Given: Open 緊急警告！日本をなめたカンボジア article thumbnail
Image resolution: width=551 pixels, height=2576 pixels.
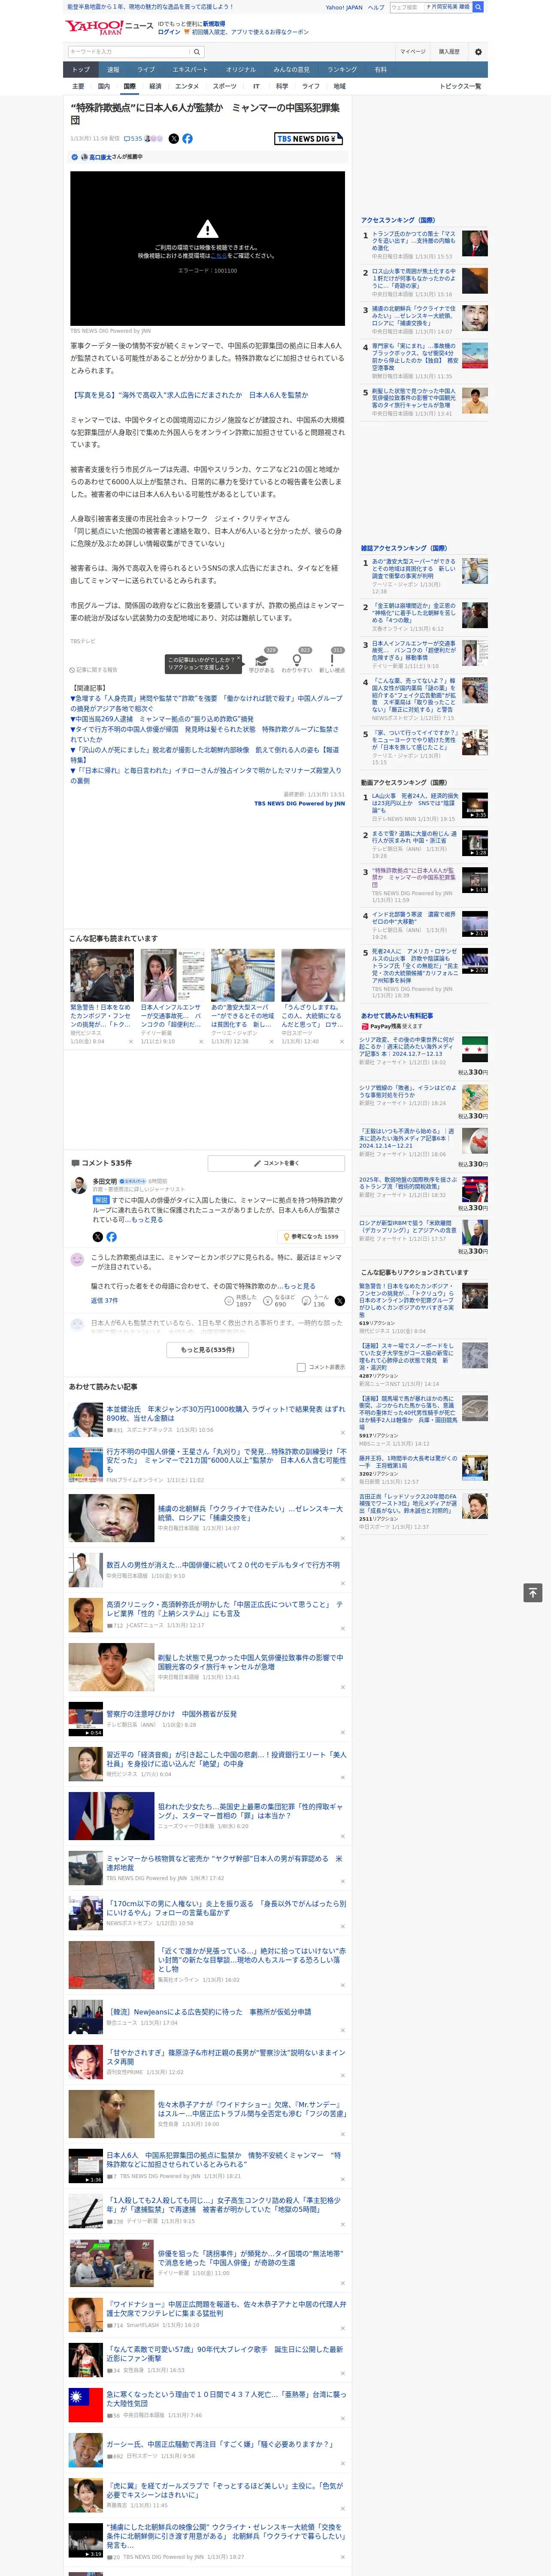Looking at the screenshot, I should tap(102, 975).
